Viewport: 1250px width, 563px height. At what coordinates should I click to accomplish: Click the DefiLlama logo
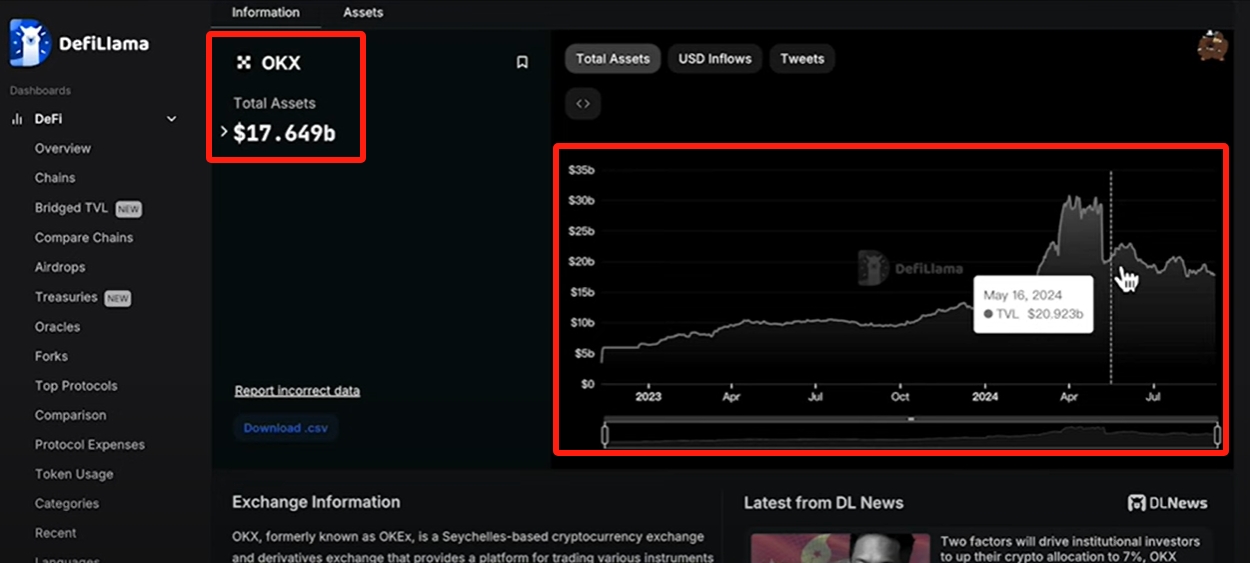[78, 42]
